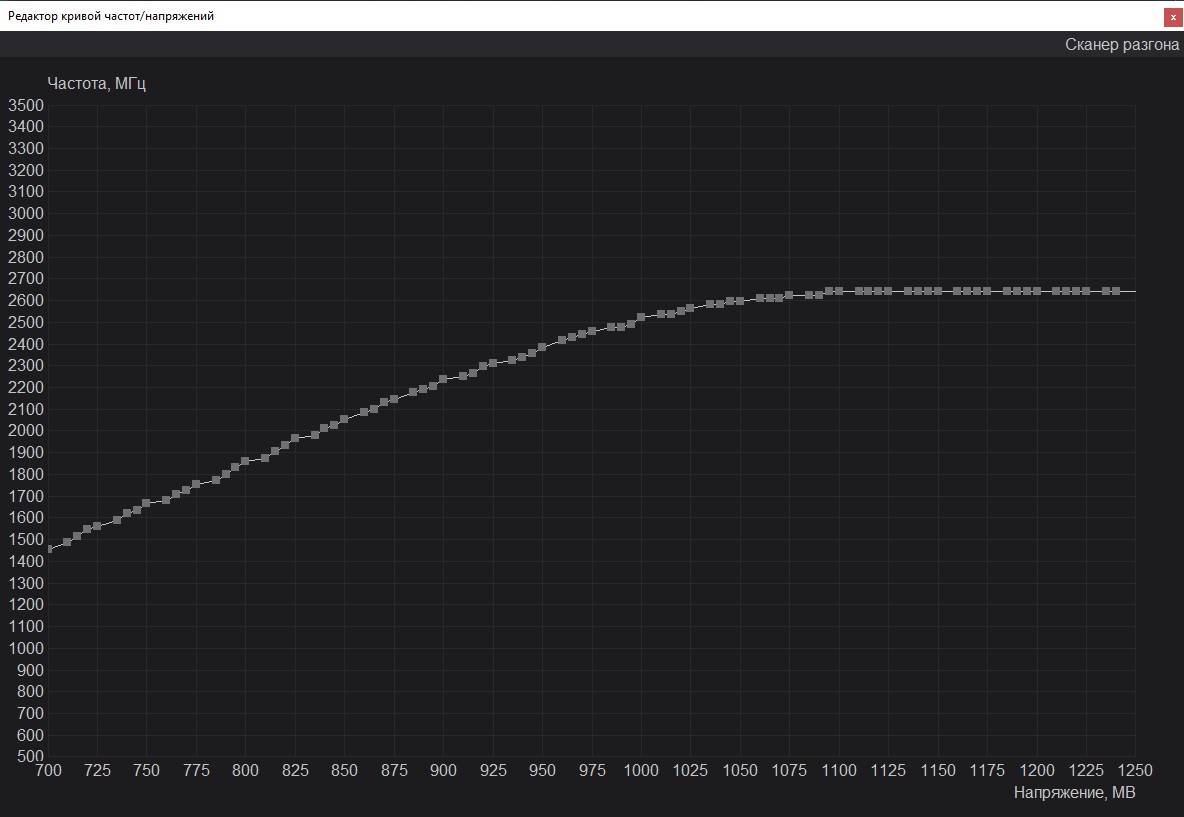Open the Сканер разгона overclock scanner

1121,45
